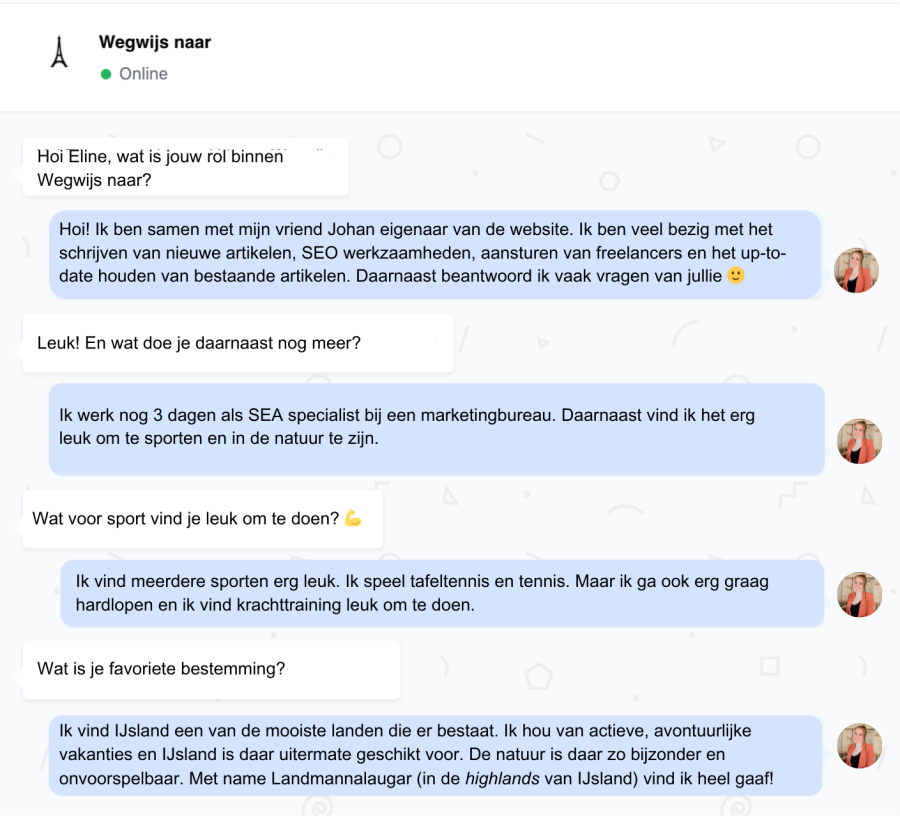The image size is (900, 822).
Task: Click the reply about SEA specialist work
Action: point(437,429)
